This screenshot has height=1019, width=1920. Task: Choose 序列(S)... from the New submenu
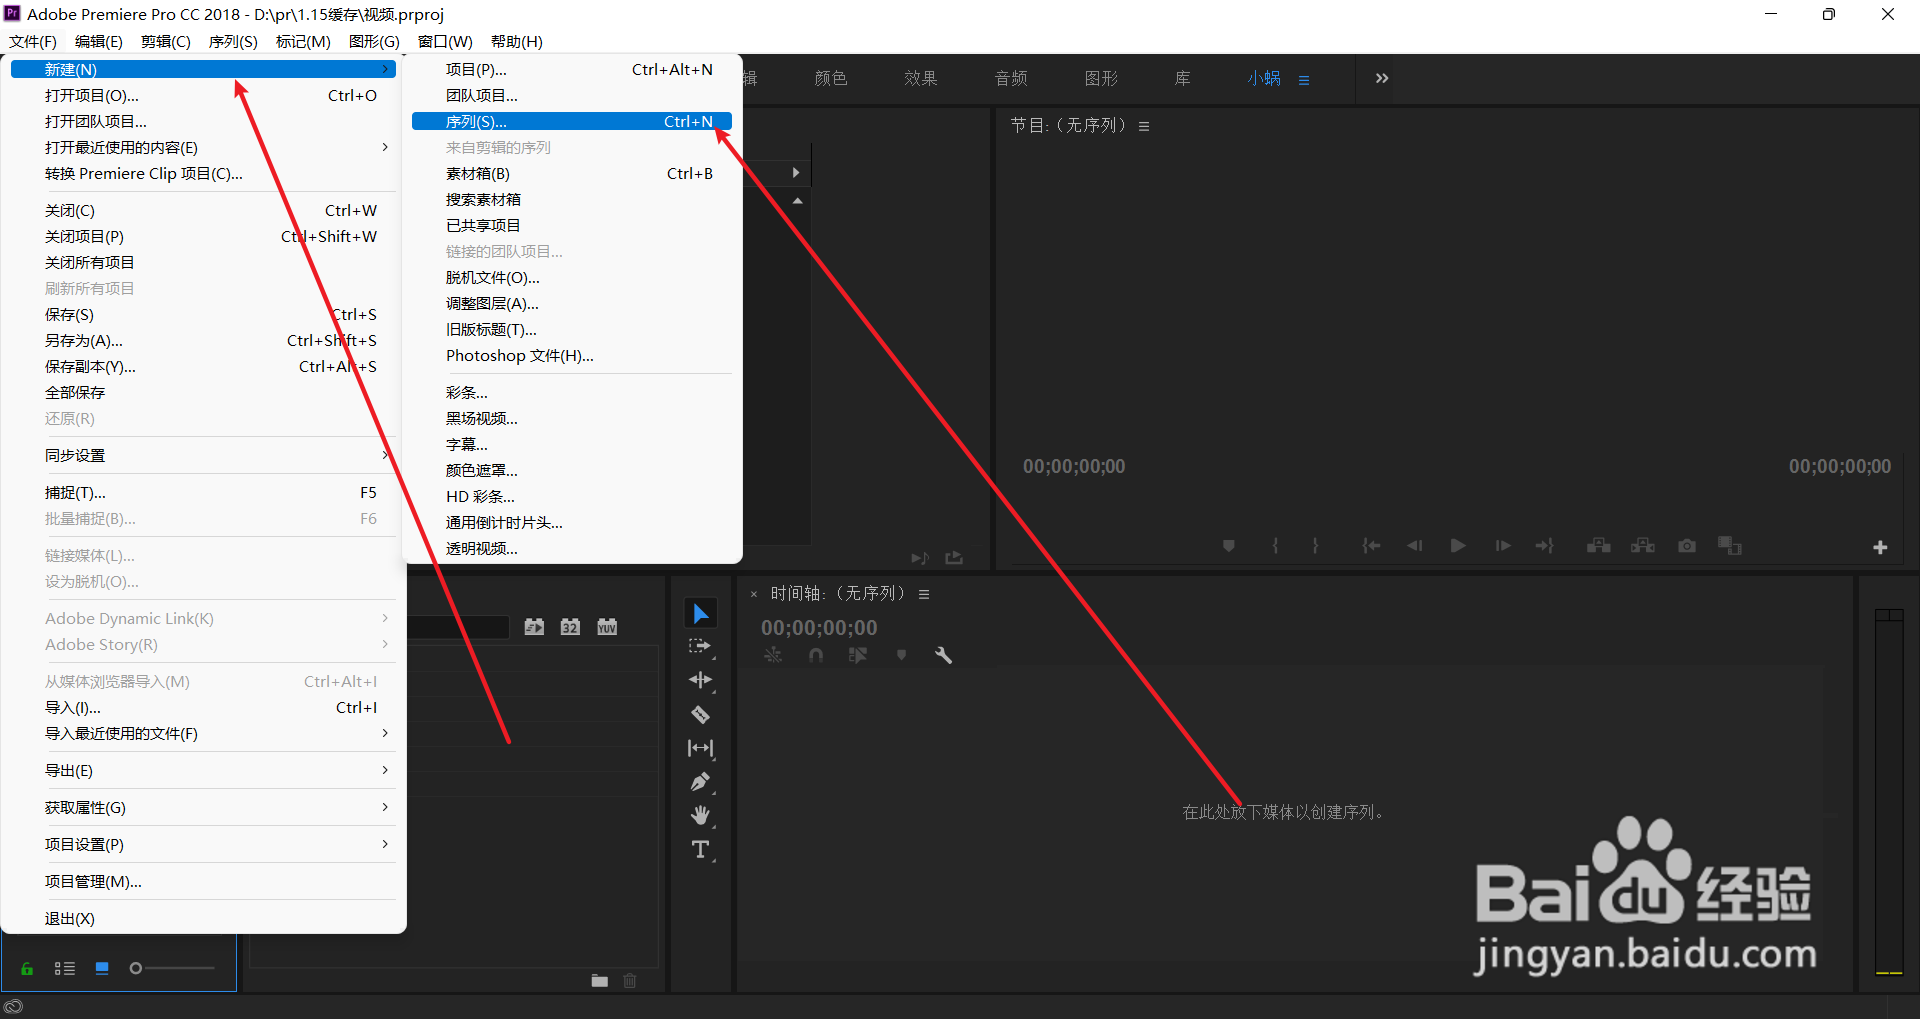point(572,121)
